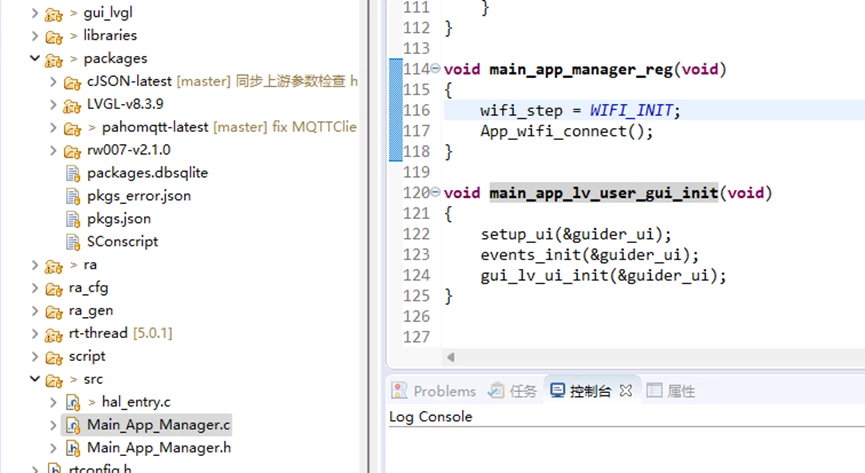865x473 pixels.
Task: Click the setup_ui(&guider_ui) line
Action: pos(576,234)
